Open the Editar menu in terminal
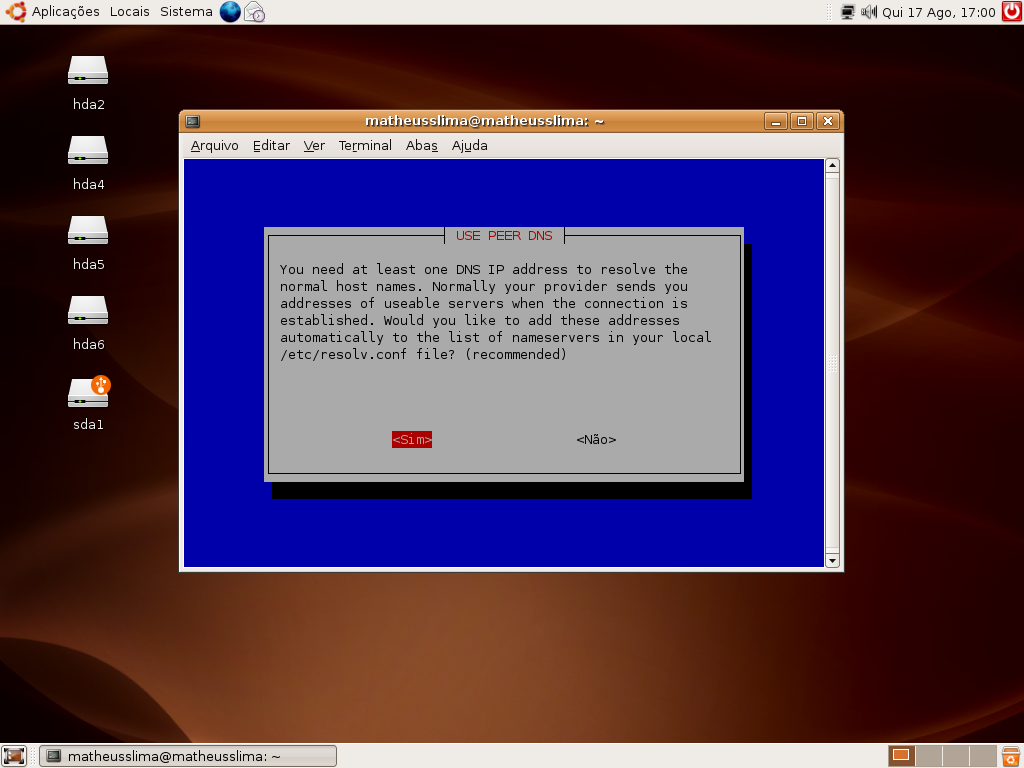The width and height of the screenshot is (1024, 768). 271,146
